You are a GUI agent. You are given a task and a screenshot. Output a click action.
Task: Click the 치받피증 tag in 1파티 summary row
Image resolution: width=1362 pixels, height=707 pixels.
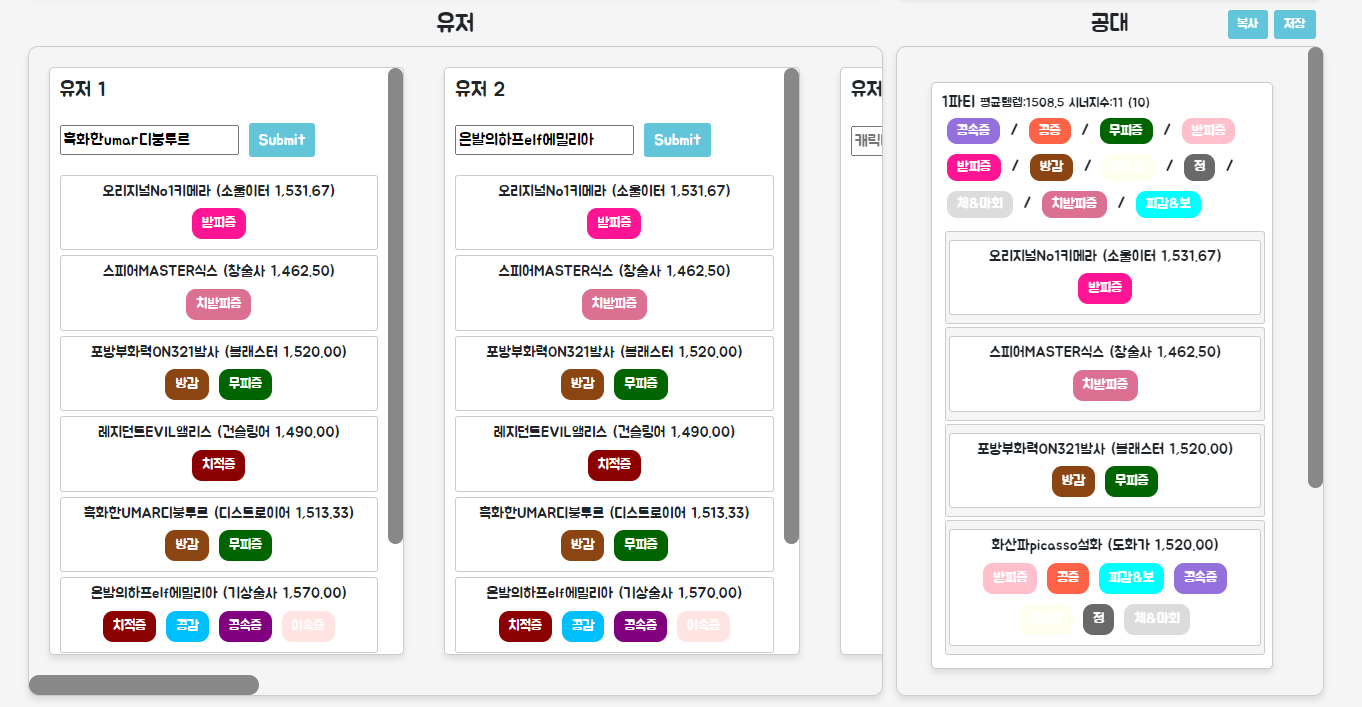coord(1074,204)
